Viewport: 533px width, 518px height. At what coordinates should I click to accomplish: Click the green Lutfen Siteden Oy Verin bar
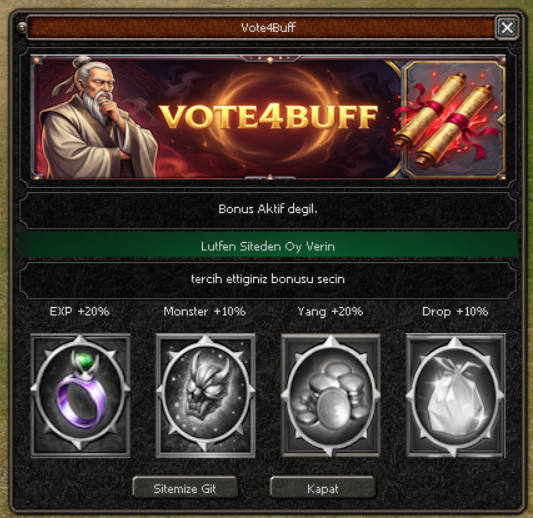click(x=268, y=245)
